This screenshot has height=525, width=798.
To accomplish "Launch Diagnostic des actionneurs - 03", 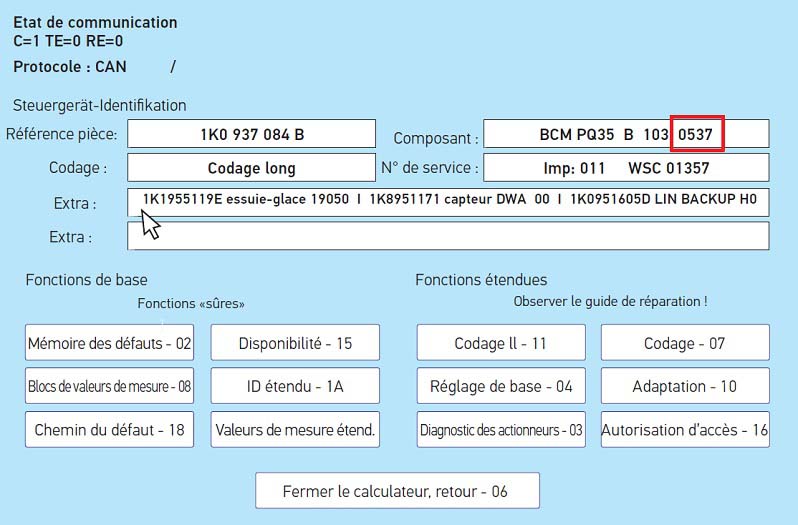I will coord(500,430).
